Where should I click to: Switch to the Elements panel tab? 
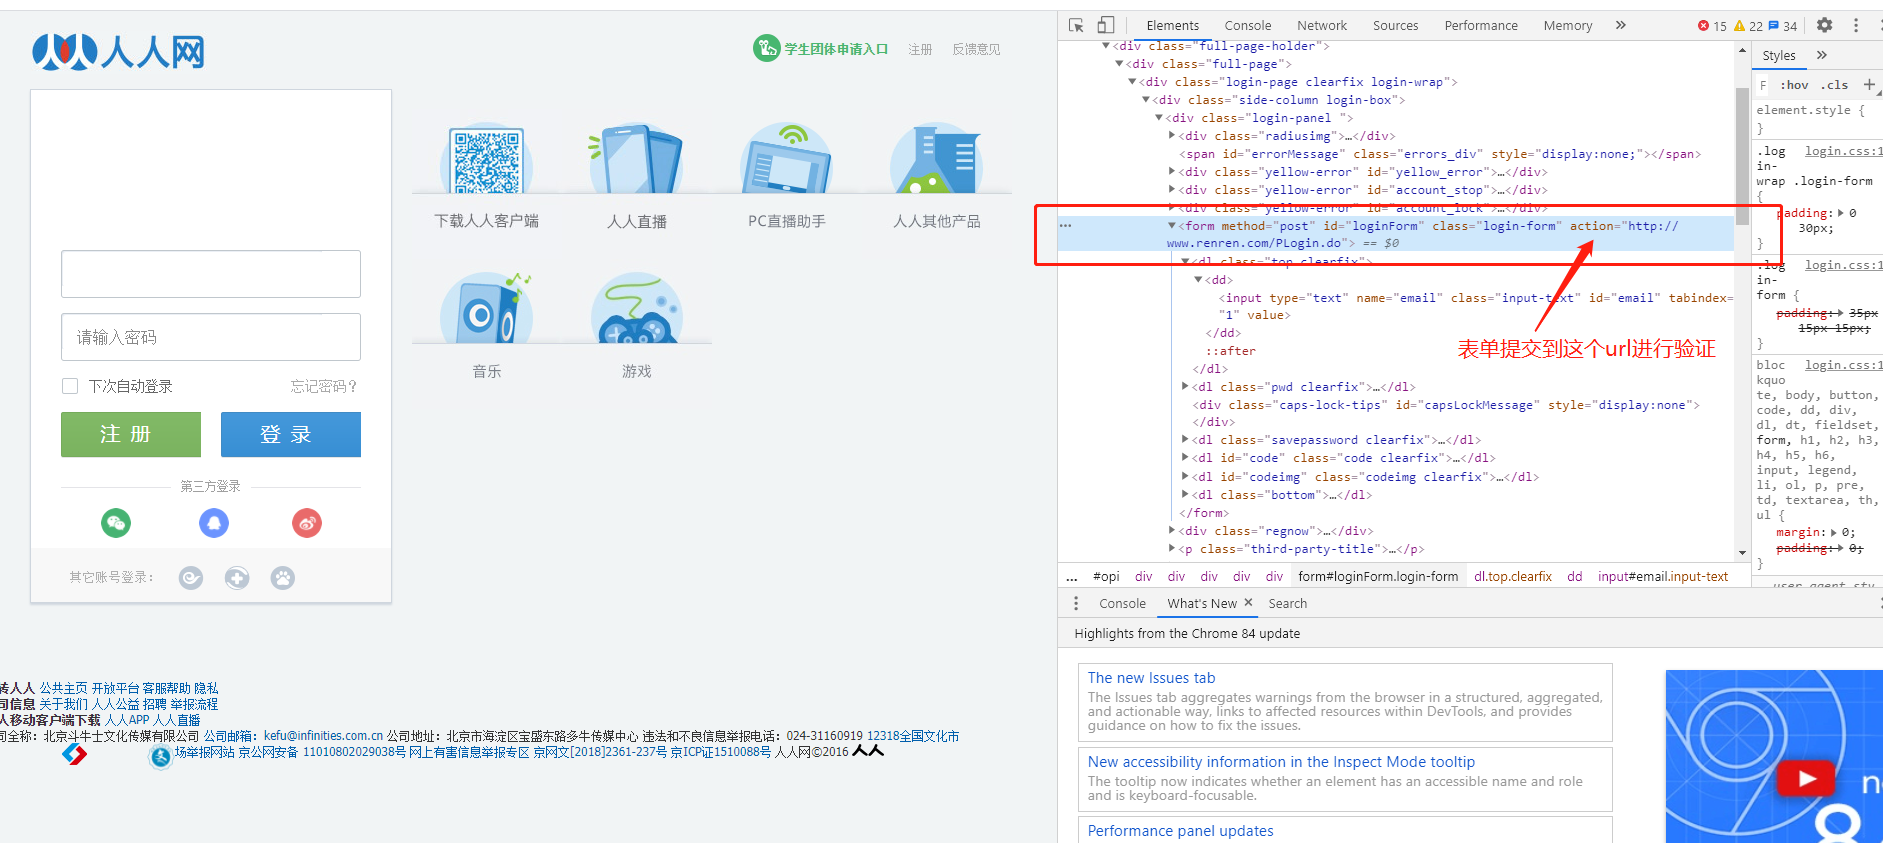point(1172,26)
